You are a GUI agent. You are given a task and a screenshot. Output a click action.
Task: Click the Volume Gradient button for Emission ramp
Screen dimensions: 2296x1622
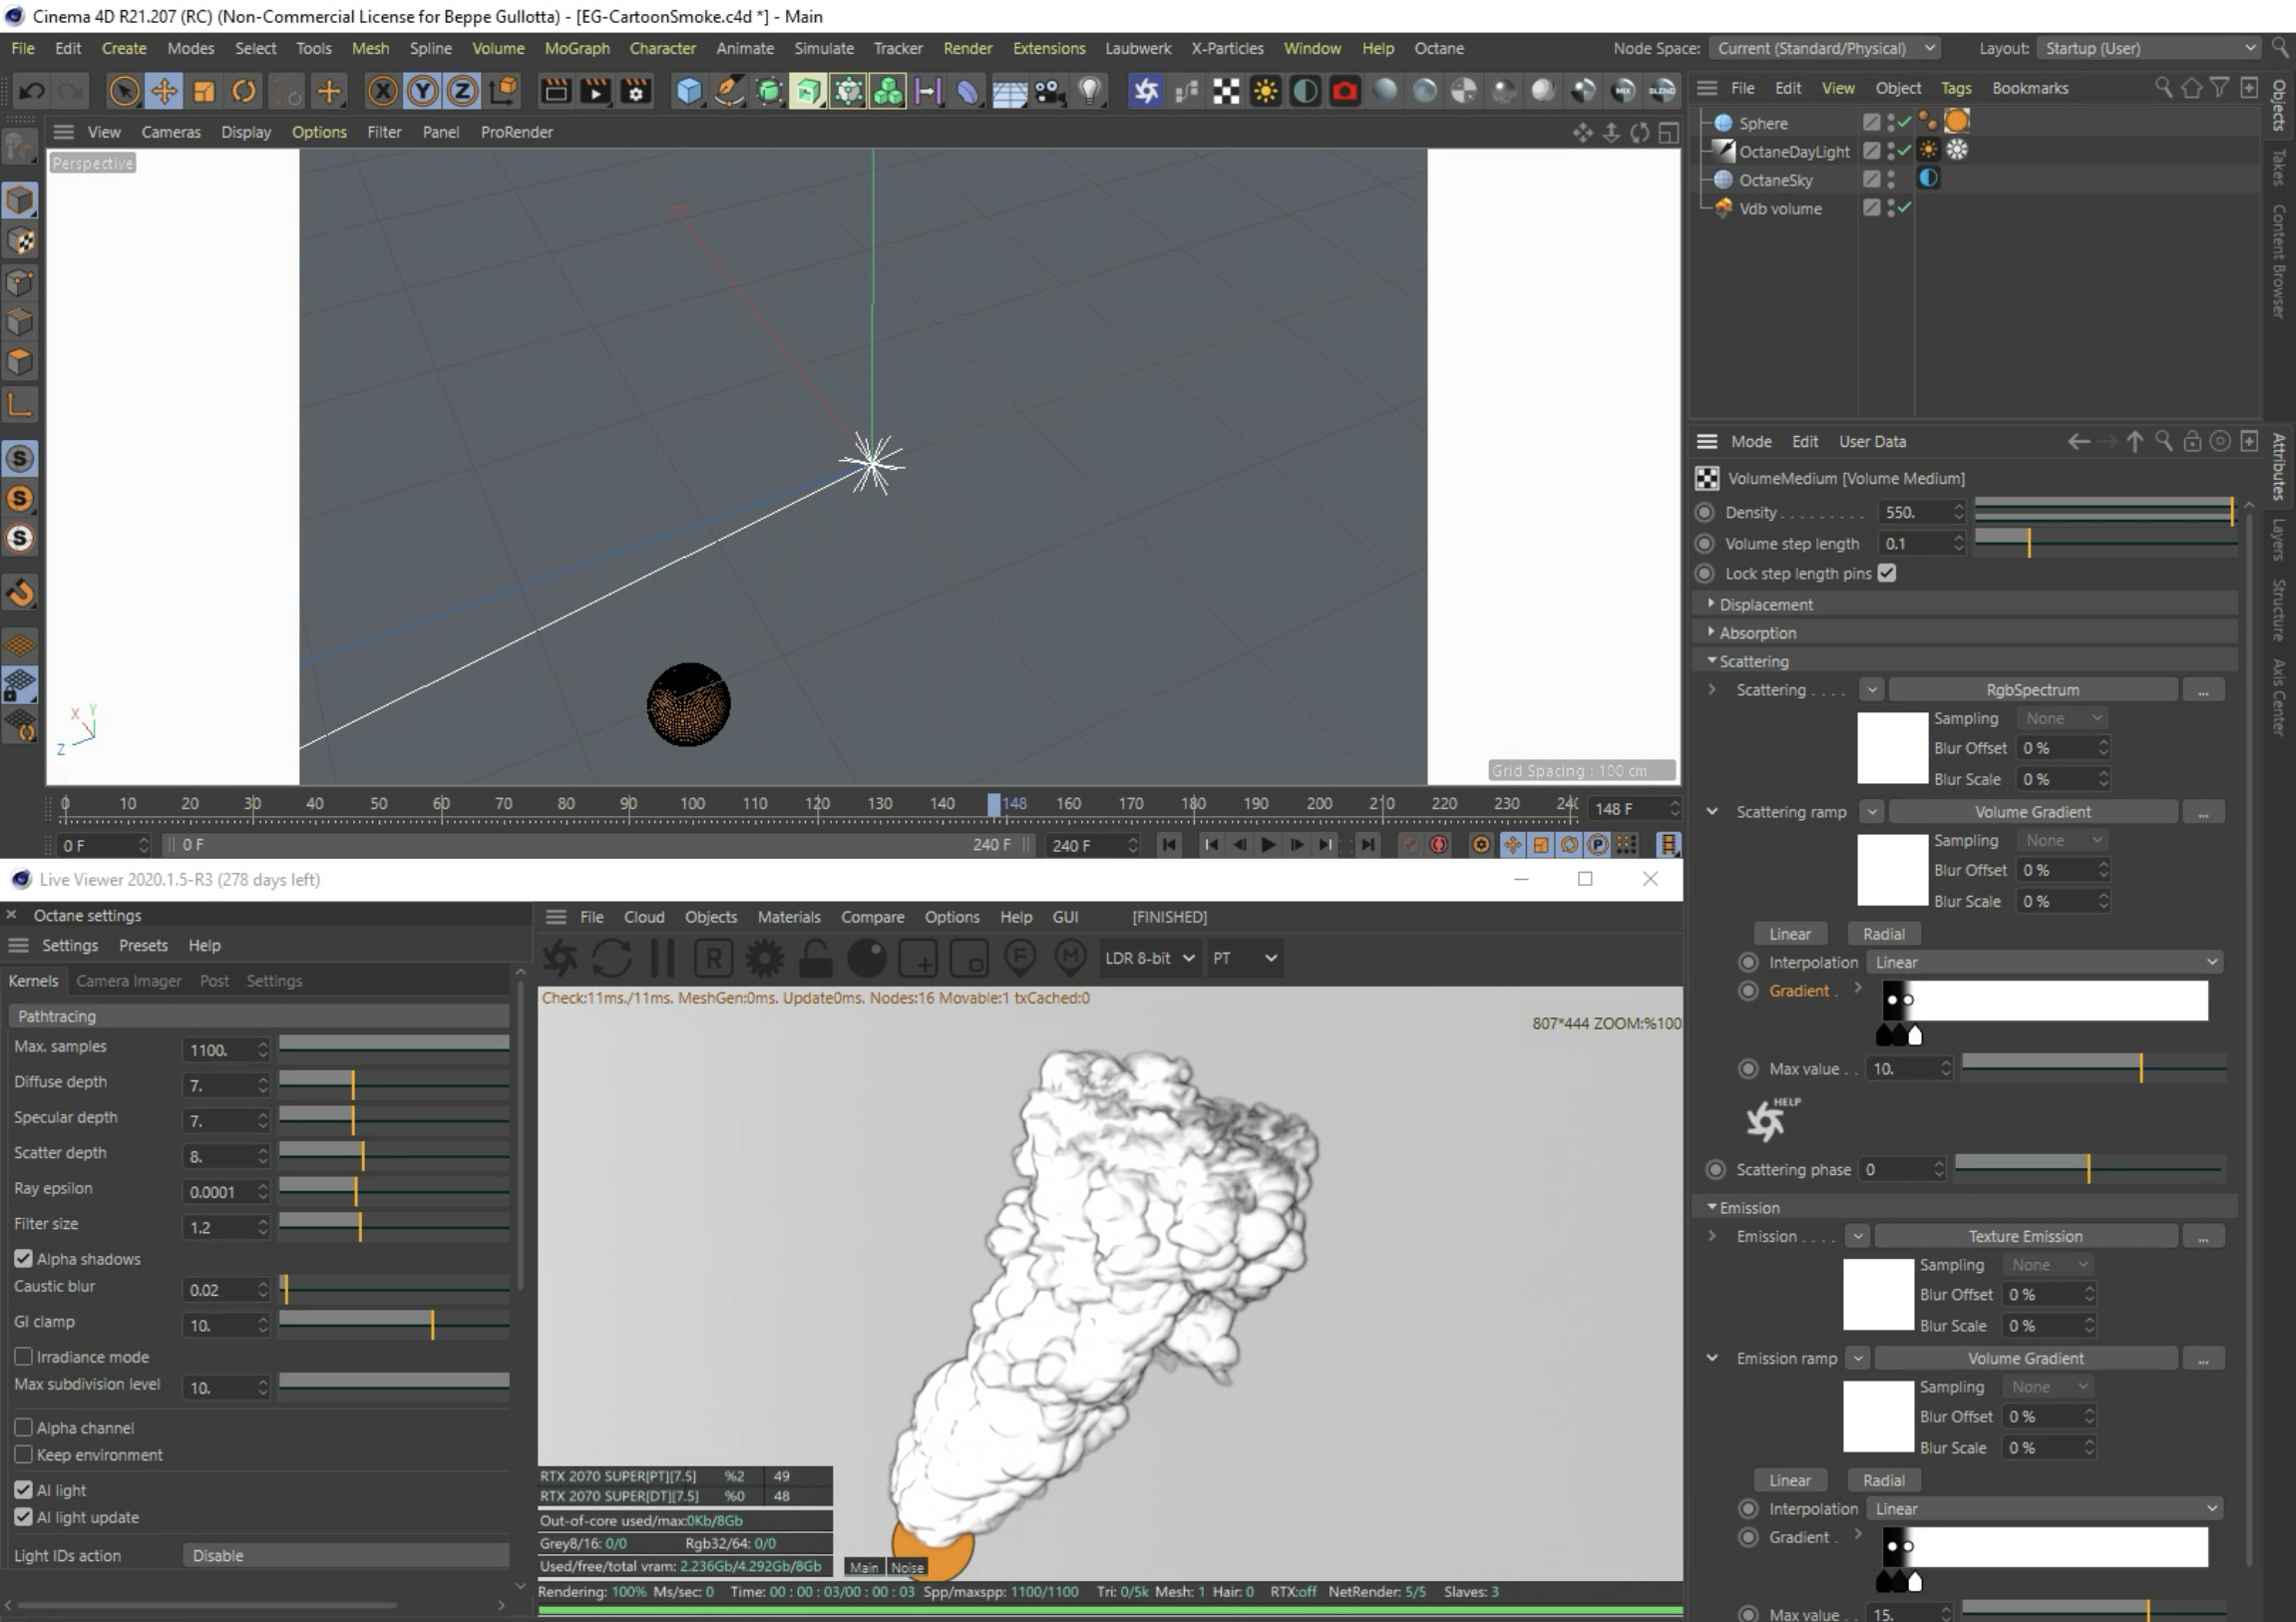click(2025, 1358)
